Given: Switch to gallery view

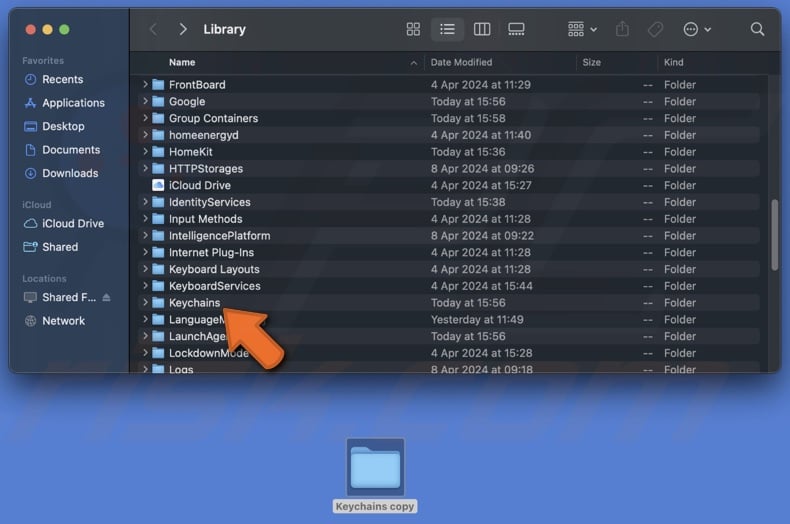Looking at the screenshot, I should click(x=516, y=29).
